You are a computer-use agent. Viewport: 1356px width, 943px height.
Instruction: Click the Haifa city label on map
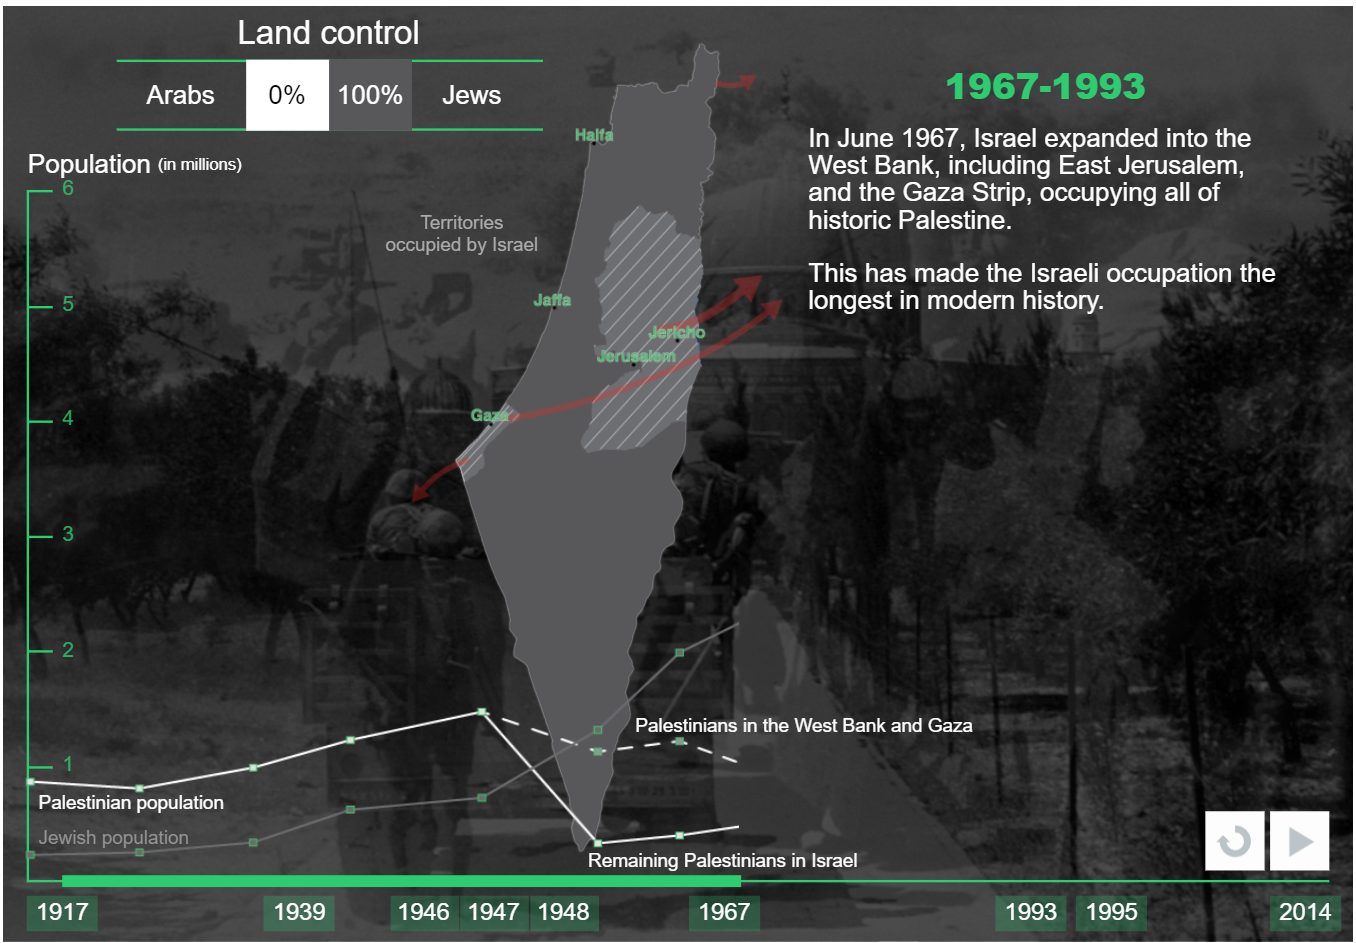coord(594,135)
